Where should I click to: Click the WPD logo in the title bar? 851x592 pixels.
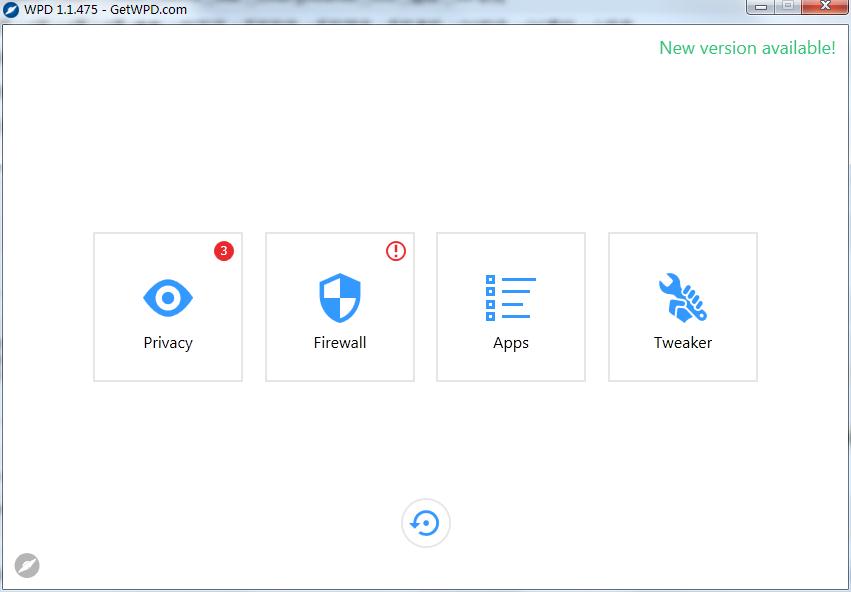pos(13,9)
